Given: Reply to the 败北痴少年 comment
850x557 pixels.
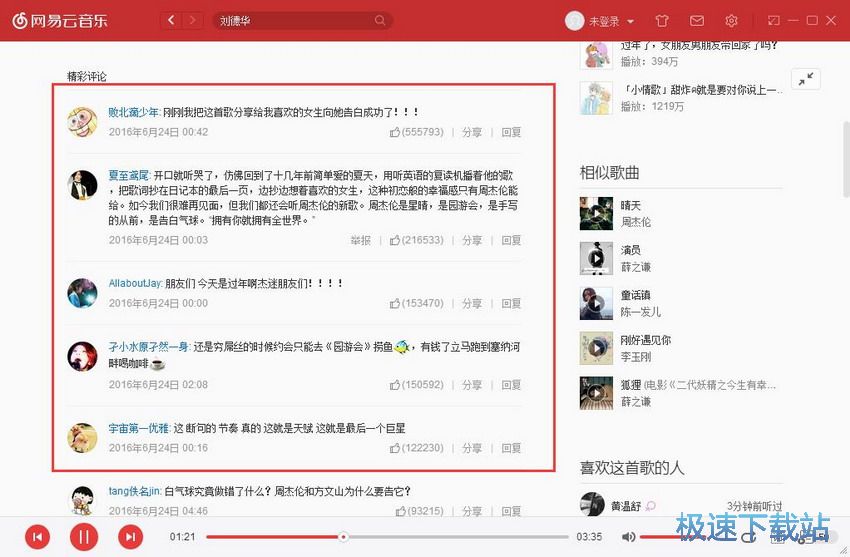Looking at the screenshot, I should [x=511, y=132].
